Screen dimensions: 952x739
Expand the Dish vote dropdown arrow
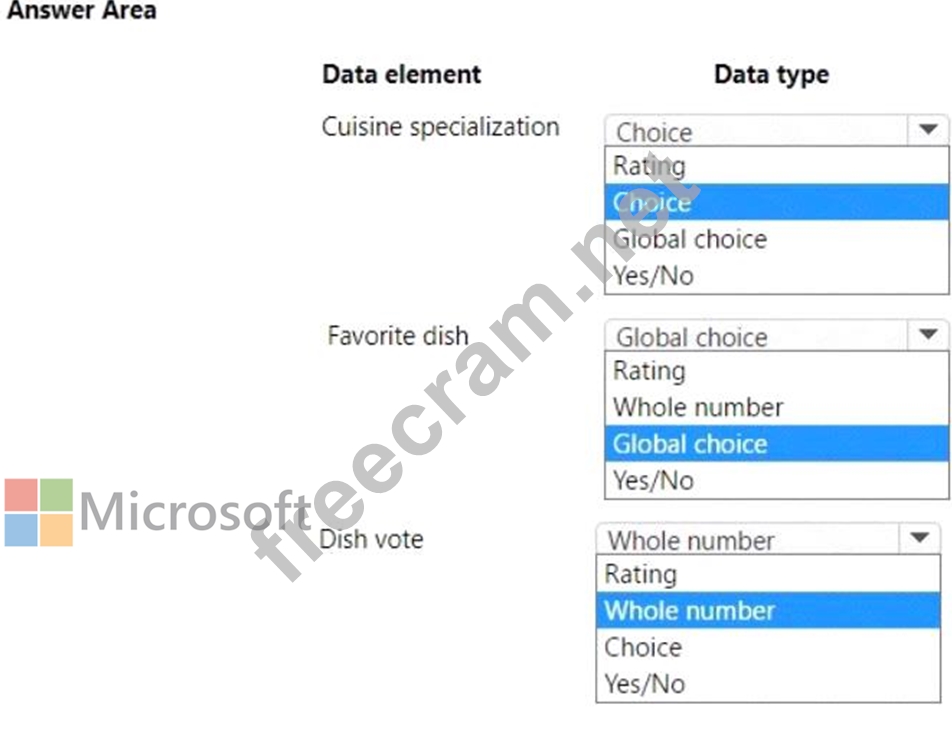(x=919, y=539)
